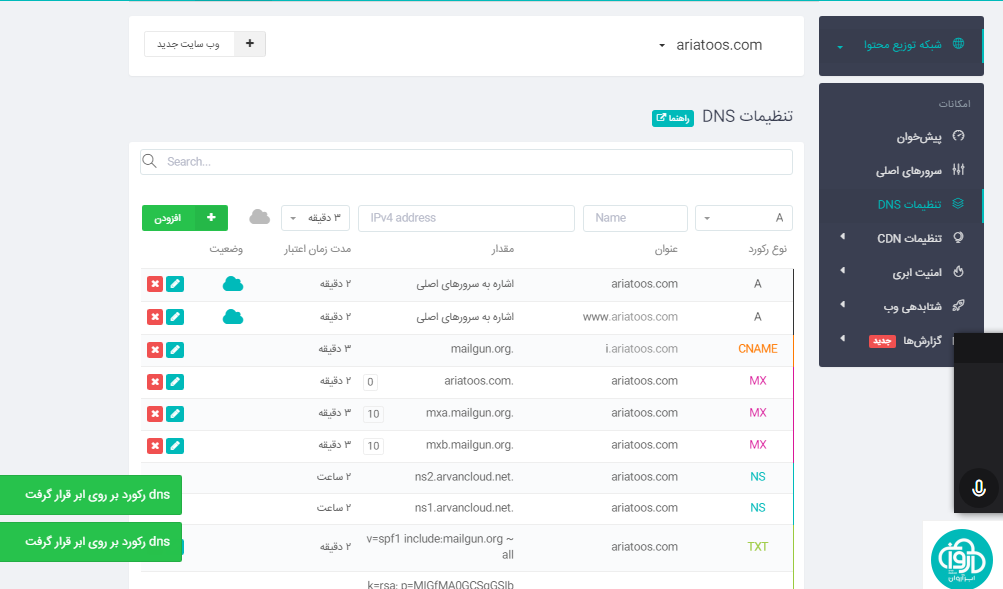Delete the ariatoos.com A record
1003x589 pixels.
tap(155, 284)
